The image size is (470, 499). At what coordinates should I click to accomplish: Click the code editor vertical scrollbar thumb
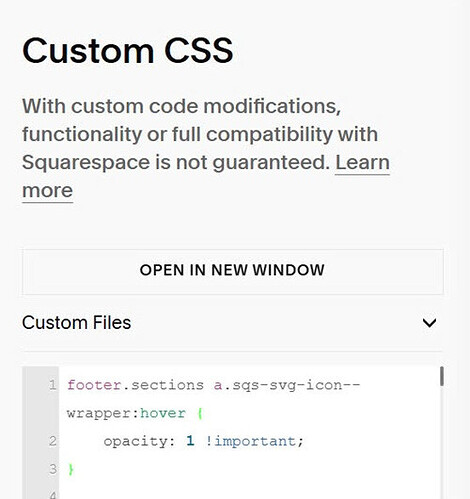coord(442,376)
